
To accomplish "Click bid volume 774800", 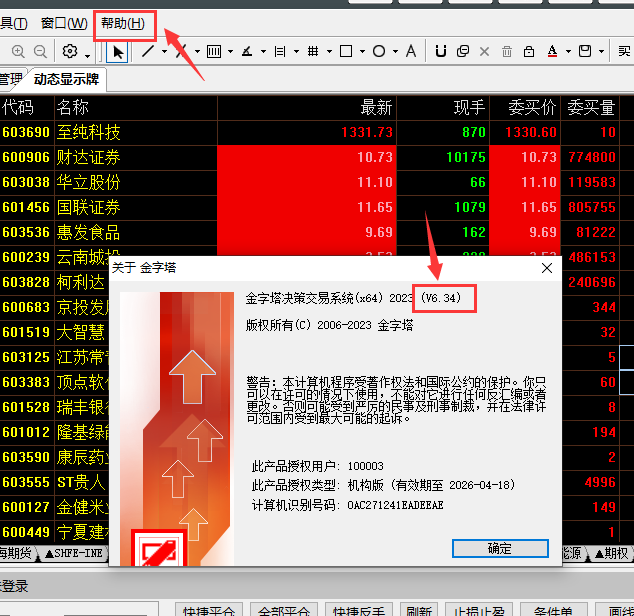I will (592, 157).
